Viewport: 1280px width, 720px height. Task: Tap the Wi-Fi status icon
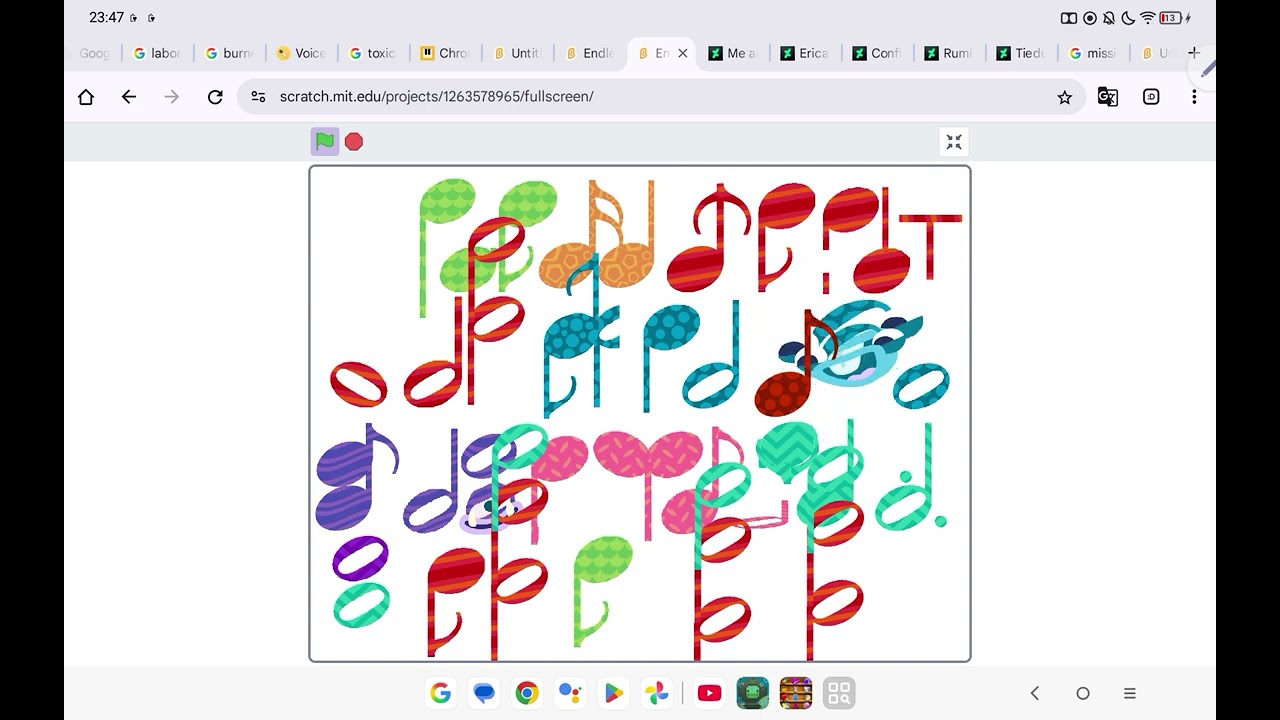(1148, 18)
